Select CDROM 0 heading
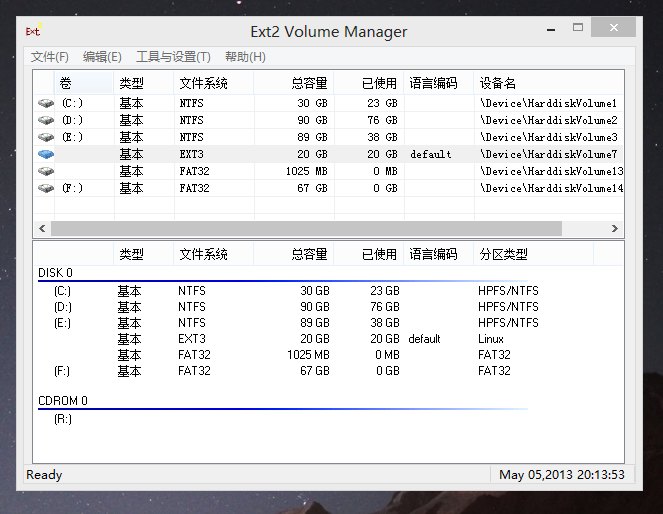This screenshot has height=514, width=663. coord(63,400)
